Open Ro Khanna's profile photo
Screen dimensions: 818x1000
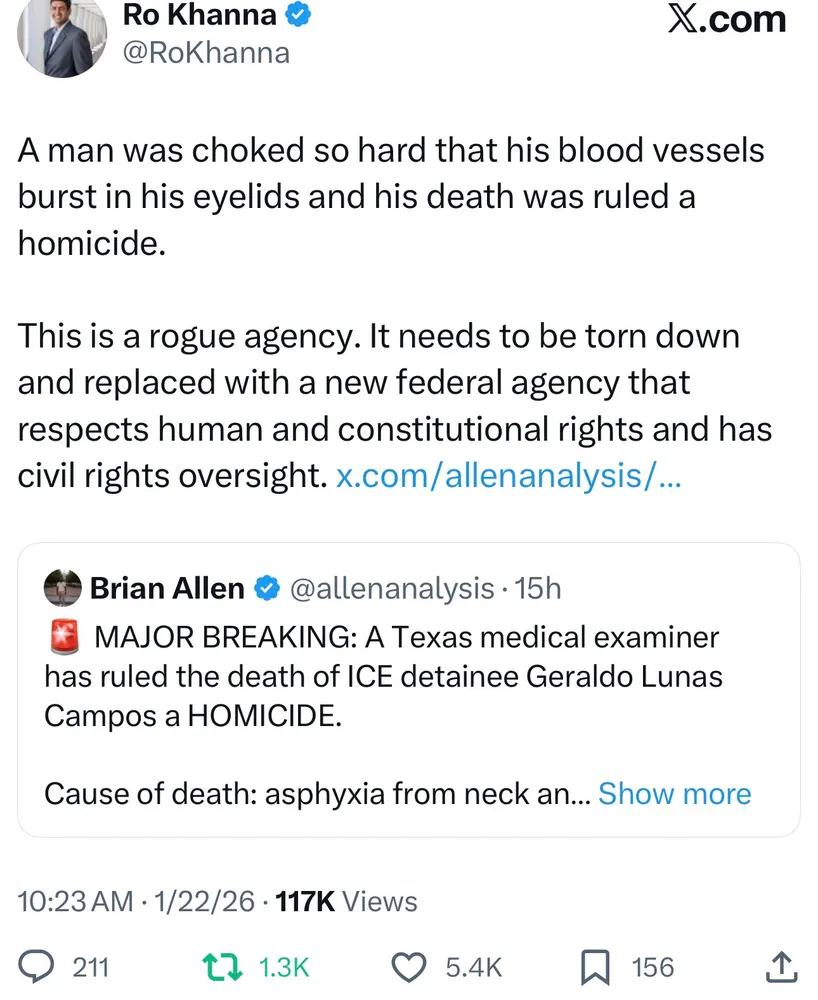(62, 40)
